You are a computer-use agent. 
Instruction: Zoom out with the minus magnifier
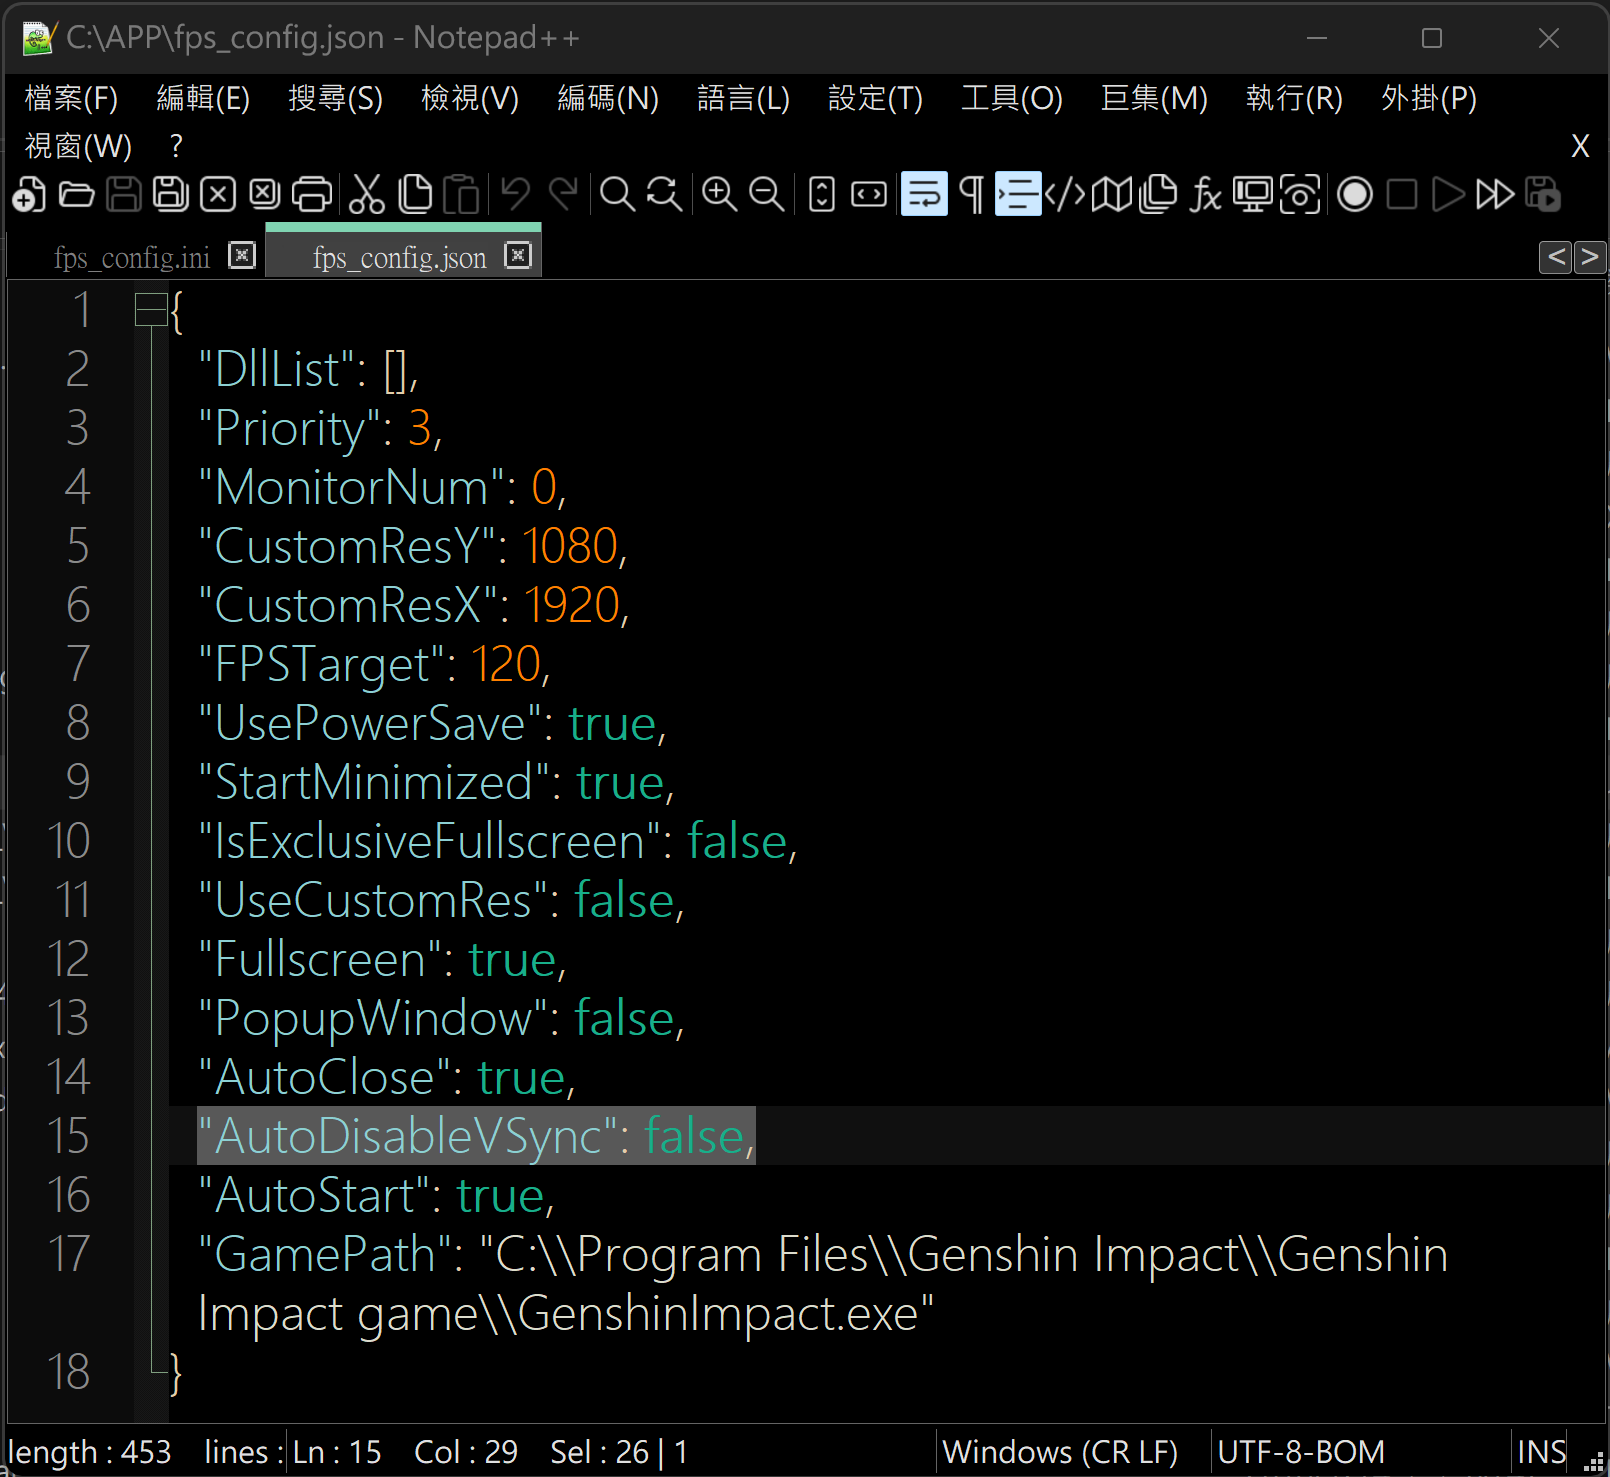766,194
